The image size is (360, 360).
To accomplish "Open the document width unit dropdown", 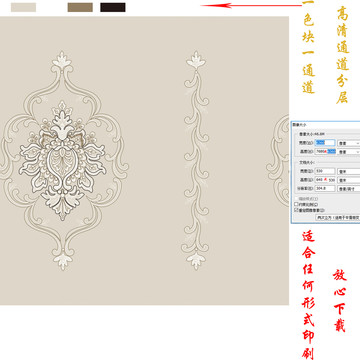I will [349, 172].
